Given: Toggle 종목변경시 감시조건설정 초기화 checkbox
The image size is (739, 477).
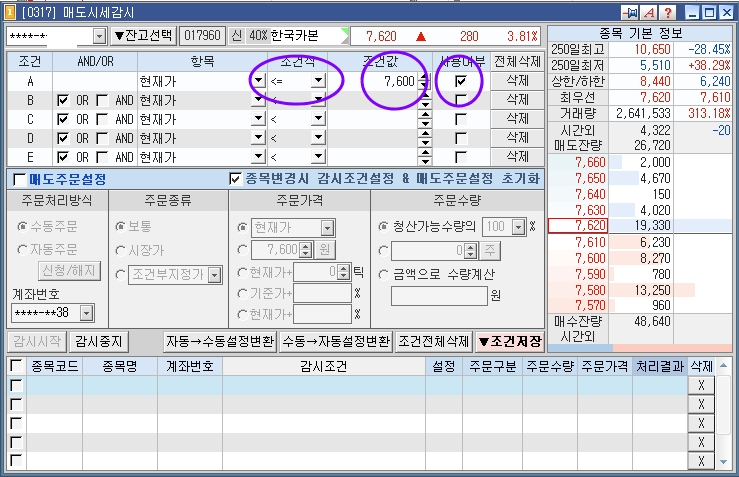Looking at the screenshot, I should click(235, 179).
